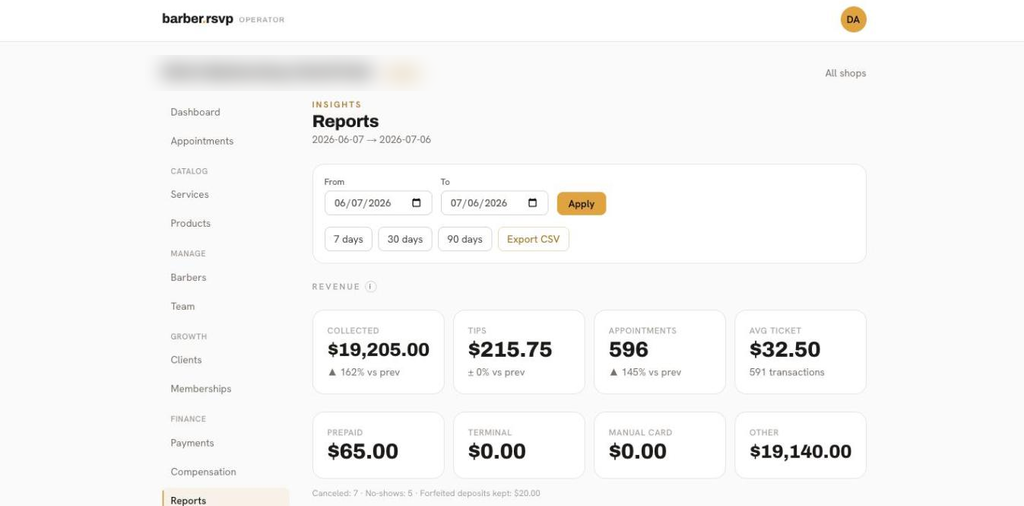This screenshot has height=506, width=1024.
Task: Open calendar picker icon in From date field
Action: tap(417, 203)
